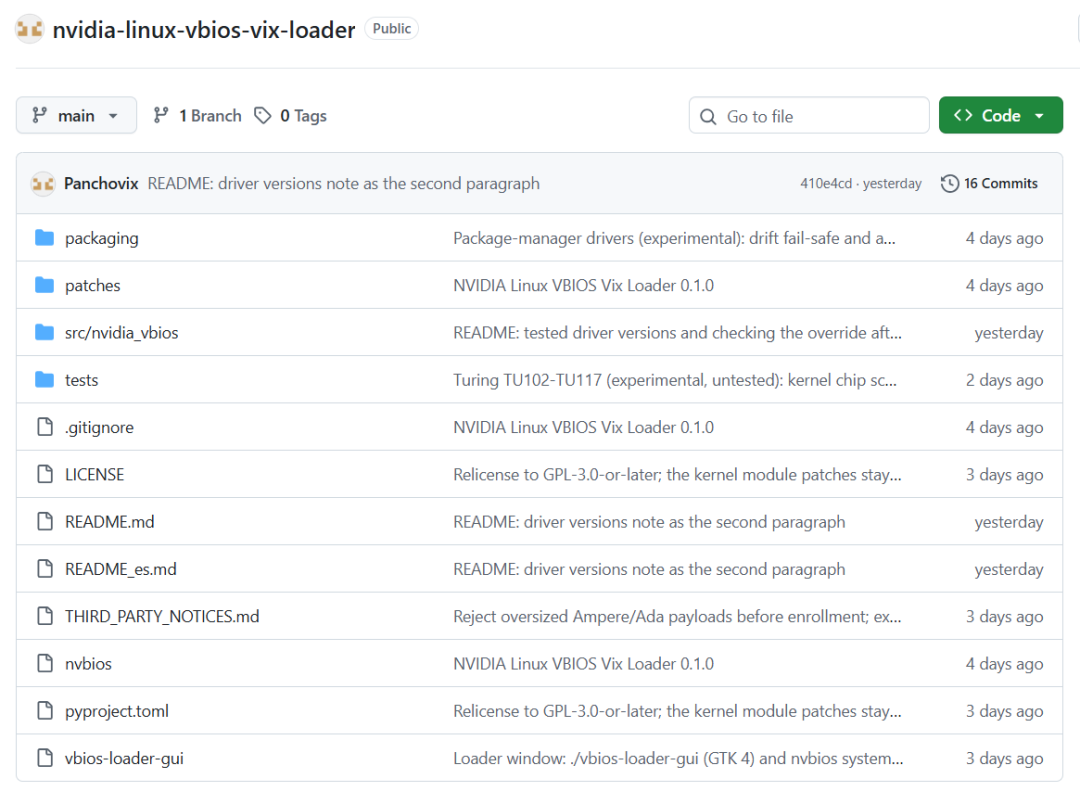Focus the Go to file search field
1080x791 pixels.
pos(809,116)
